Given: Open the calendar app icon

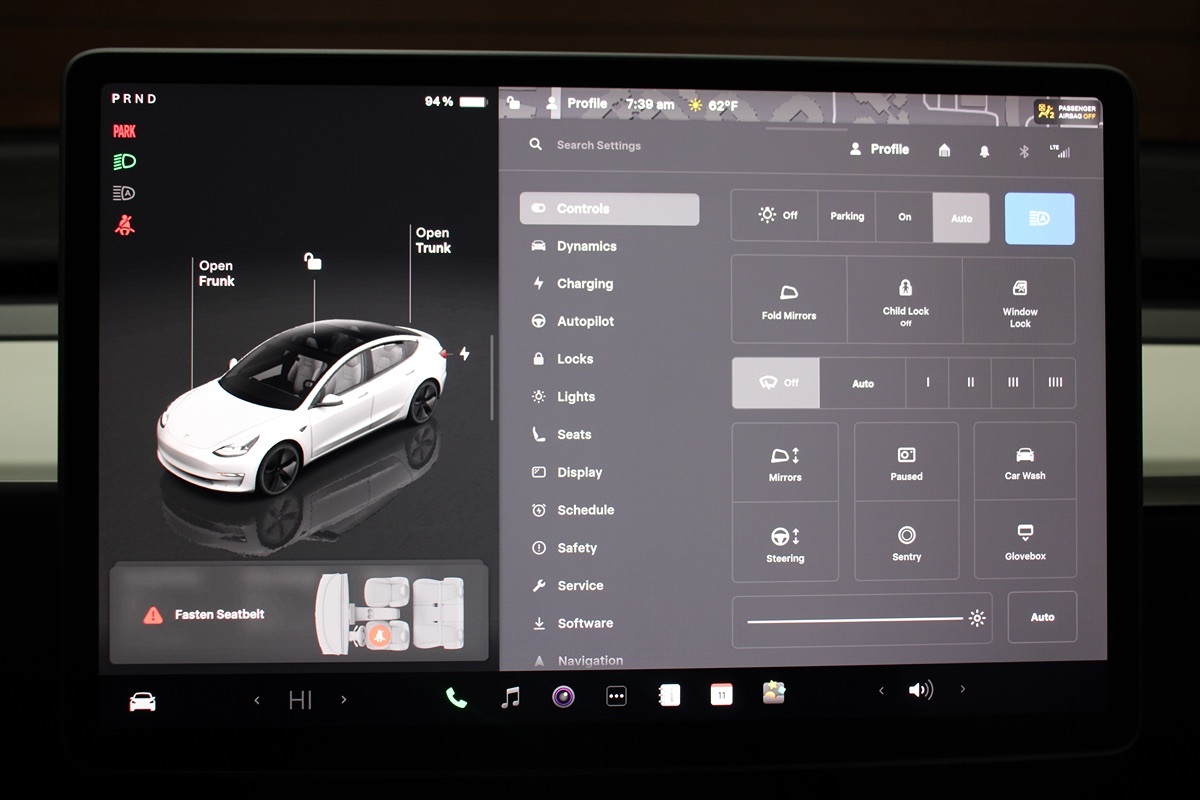Looking at the screenshot, I should coord(721,696).
